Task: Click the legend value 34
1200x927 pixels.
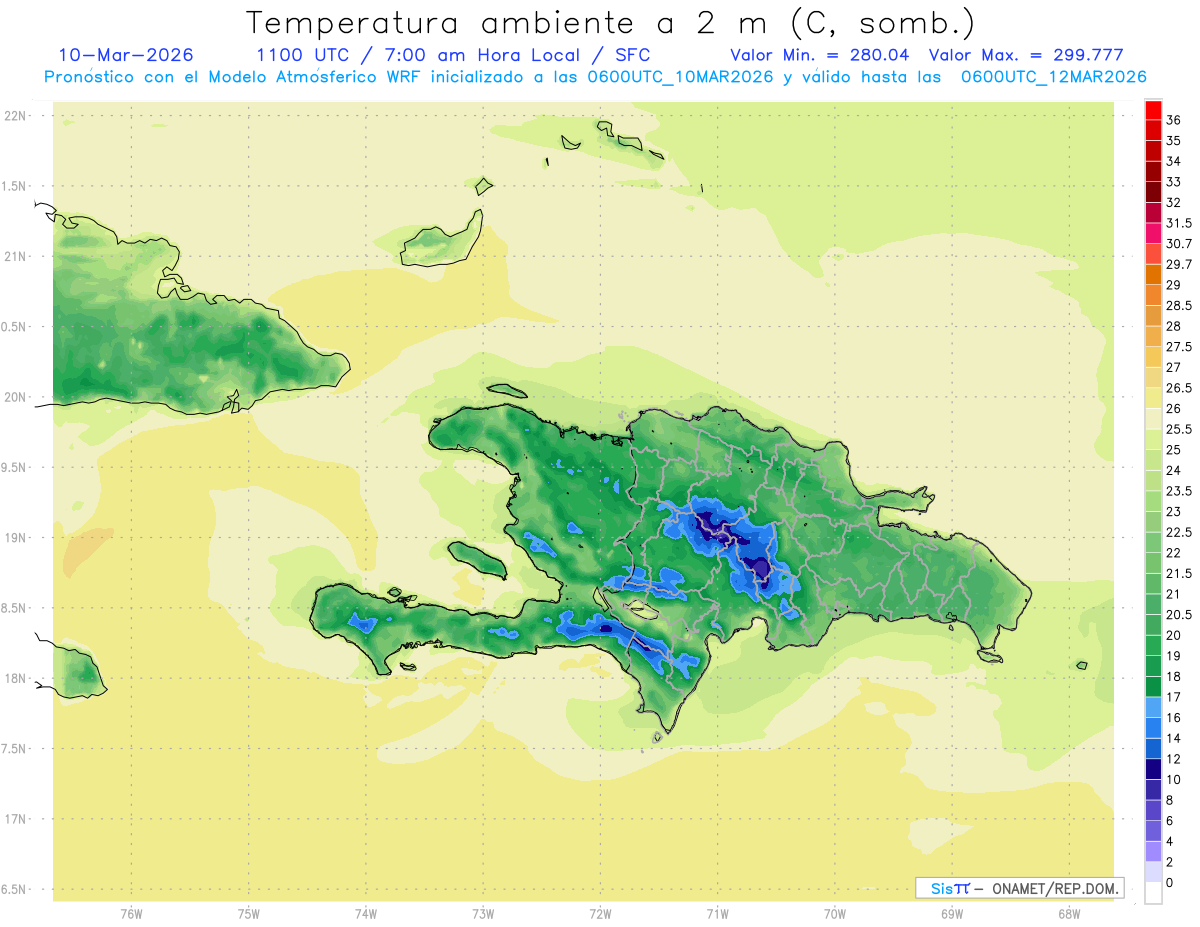Action: point(1174,161)
